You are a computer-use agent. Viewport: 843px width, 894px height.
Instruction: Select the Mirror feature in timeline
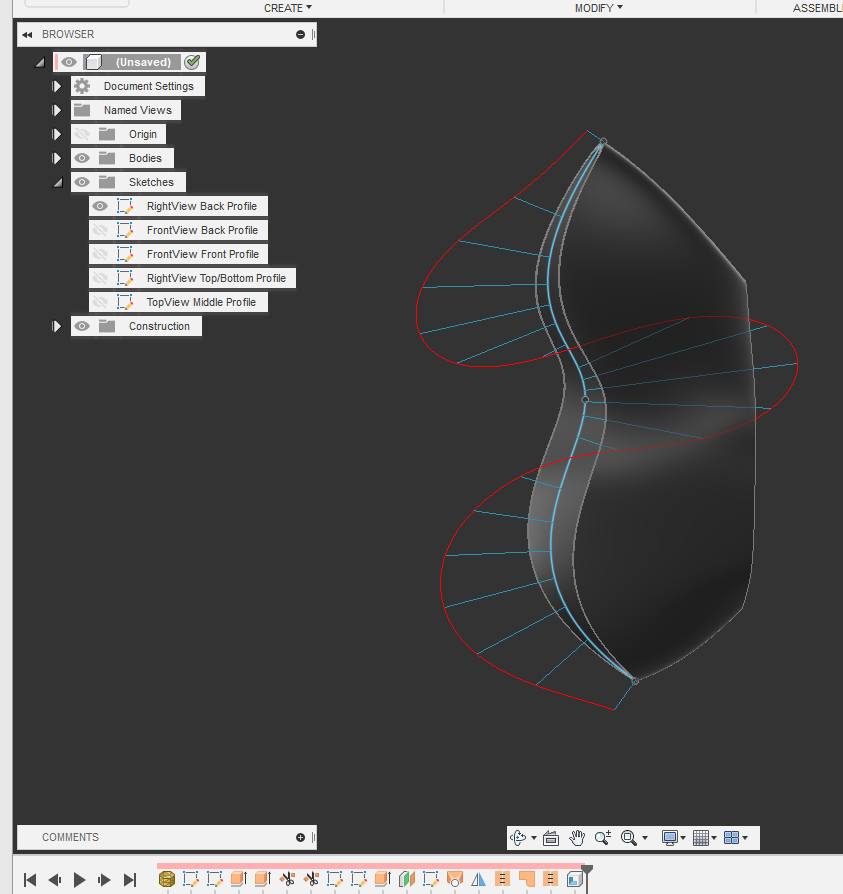click(478, 879)
